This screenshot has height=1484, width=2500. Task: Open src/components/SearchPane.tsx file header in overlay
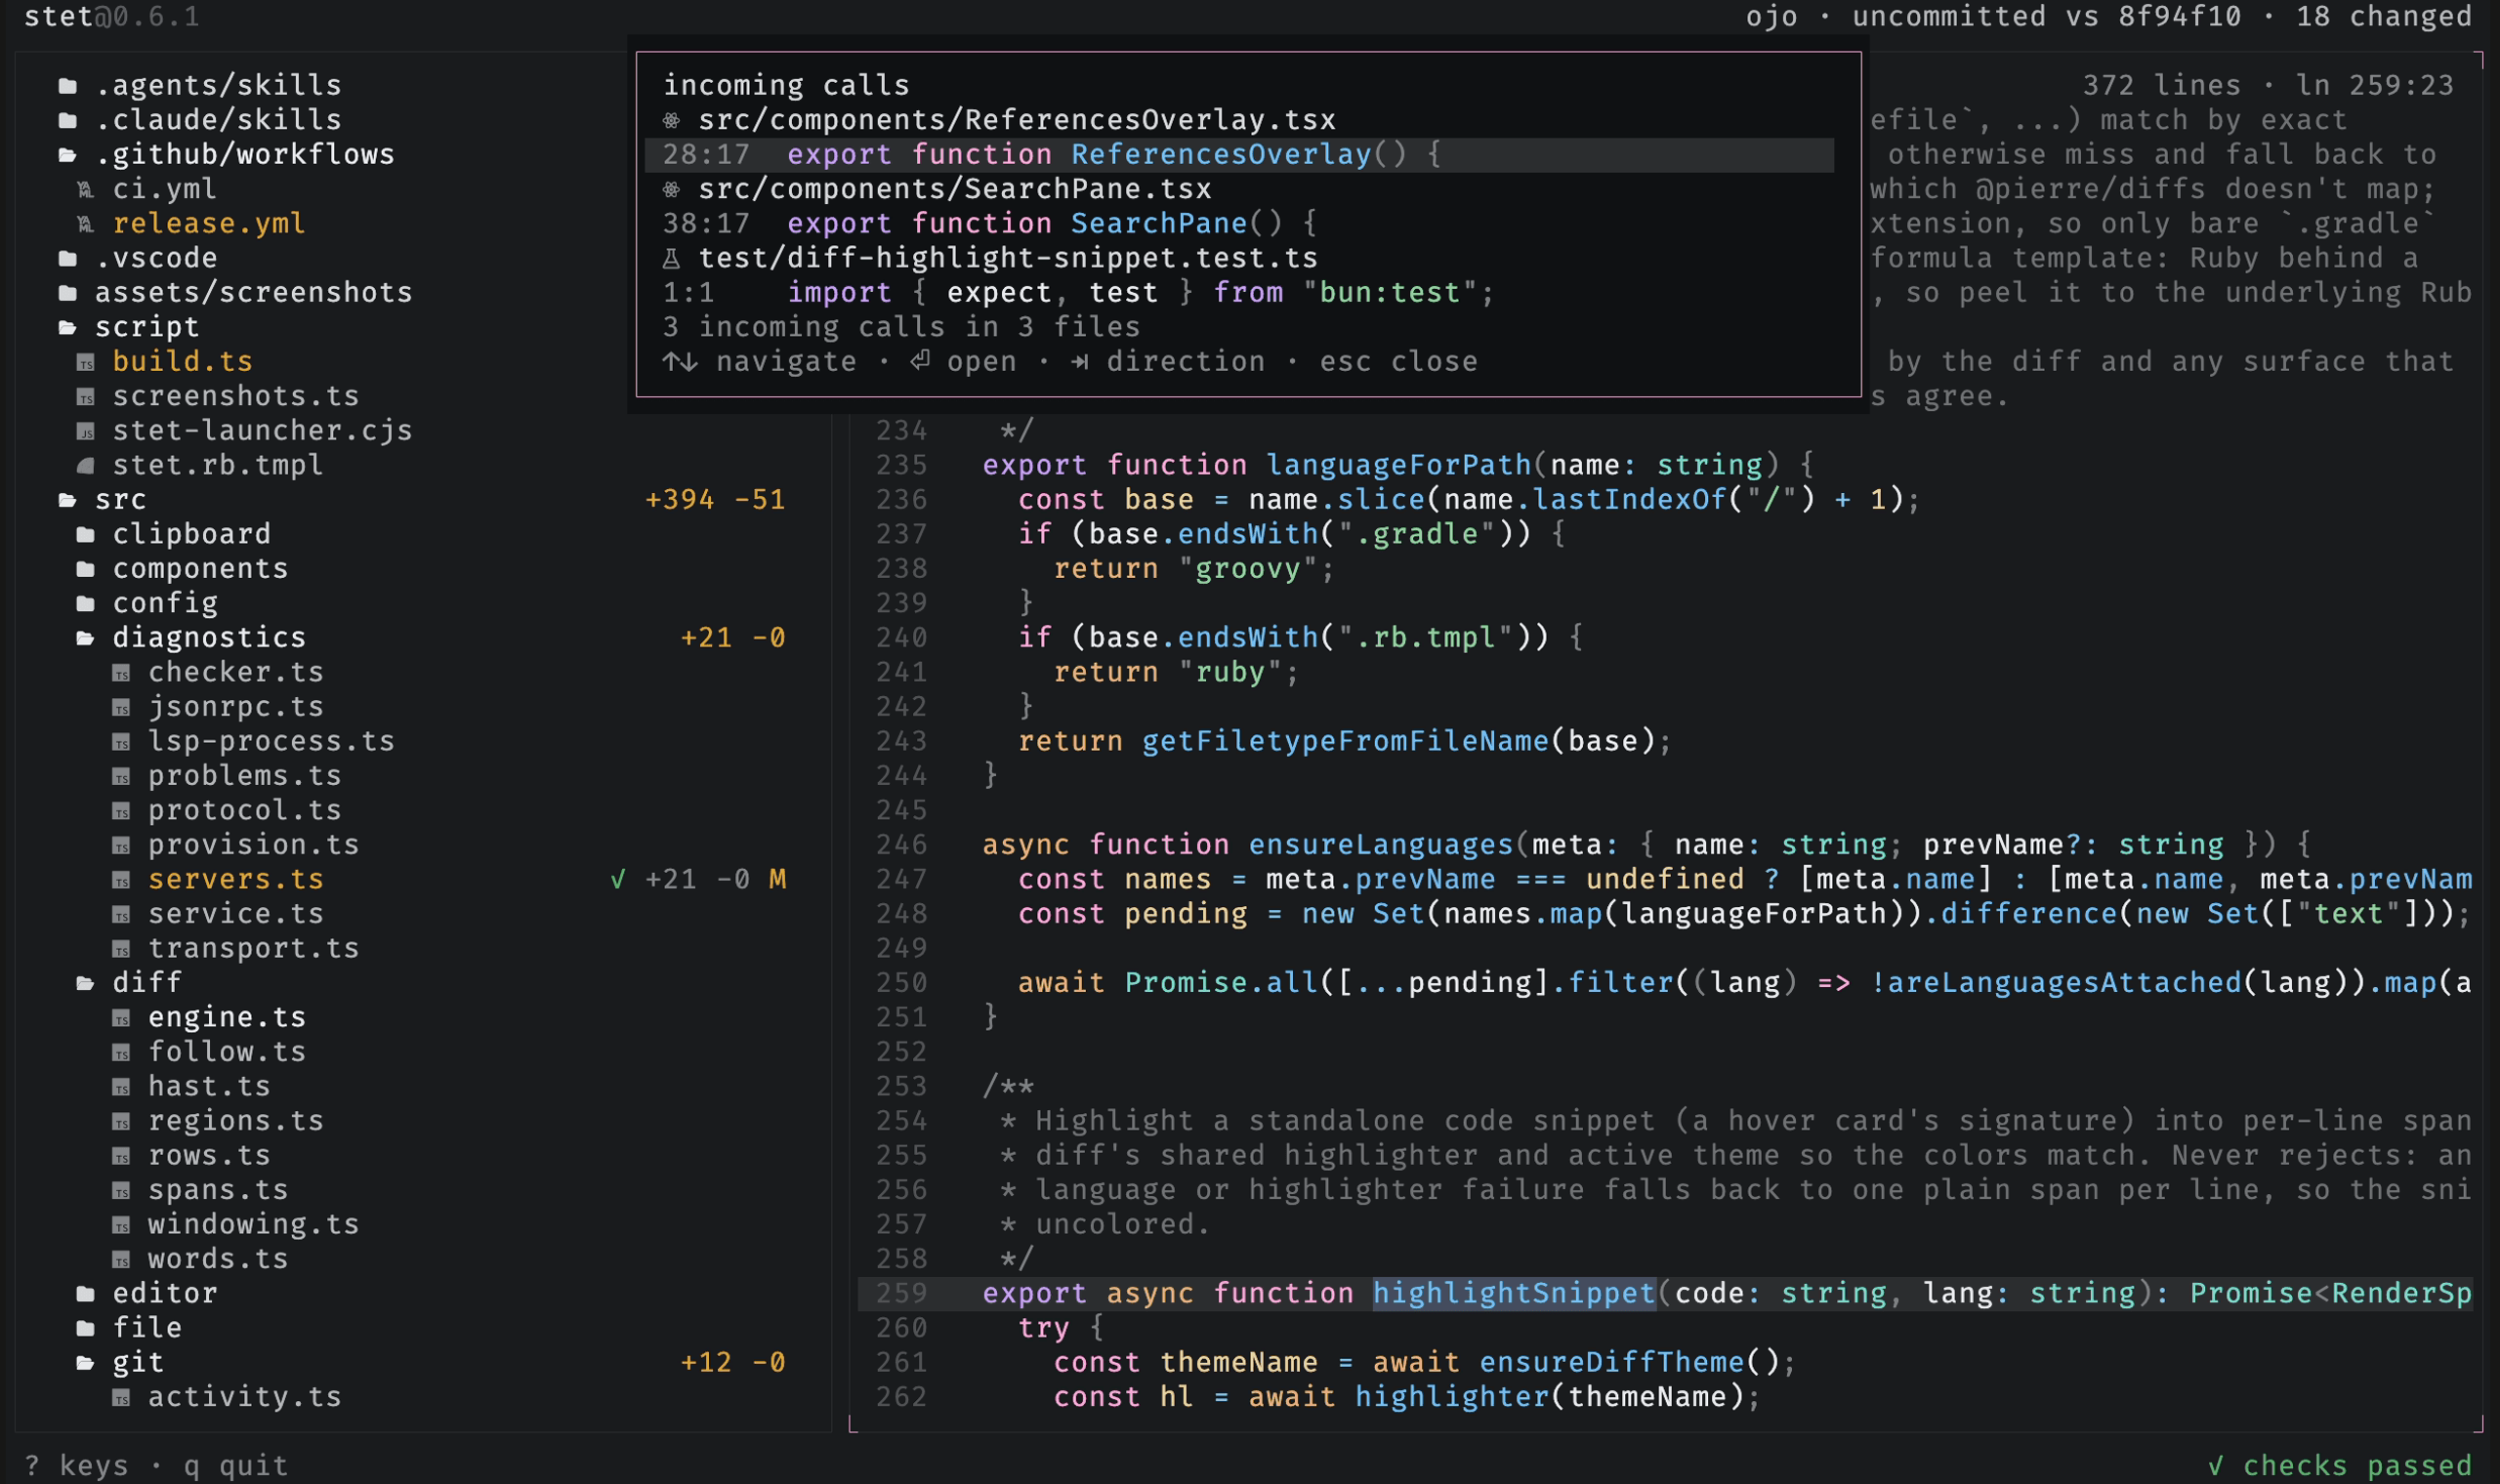click(955, 189)
